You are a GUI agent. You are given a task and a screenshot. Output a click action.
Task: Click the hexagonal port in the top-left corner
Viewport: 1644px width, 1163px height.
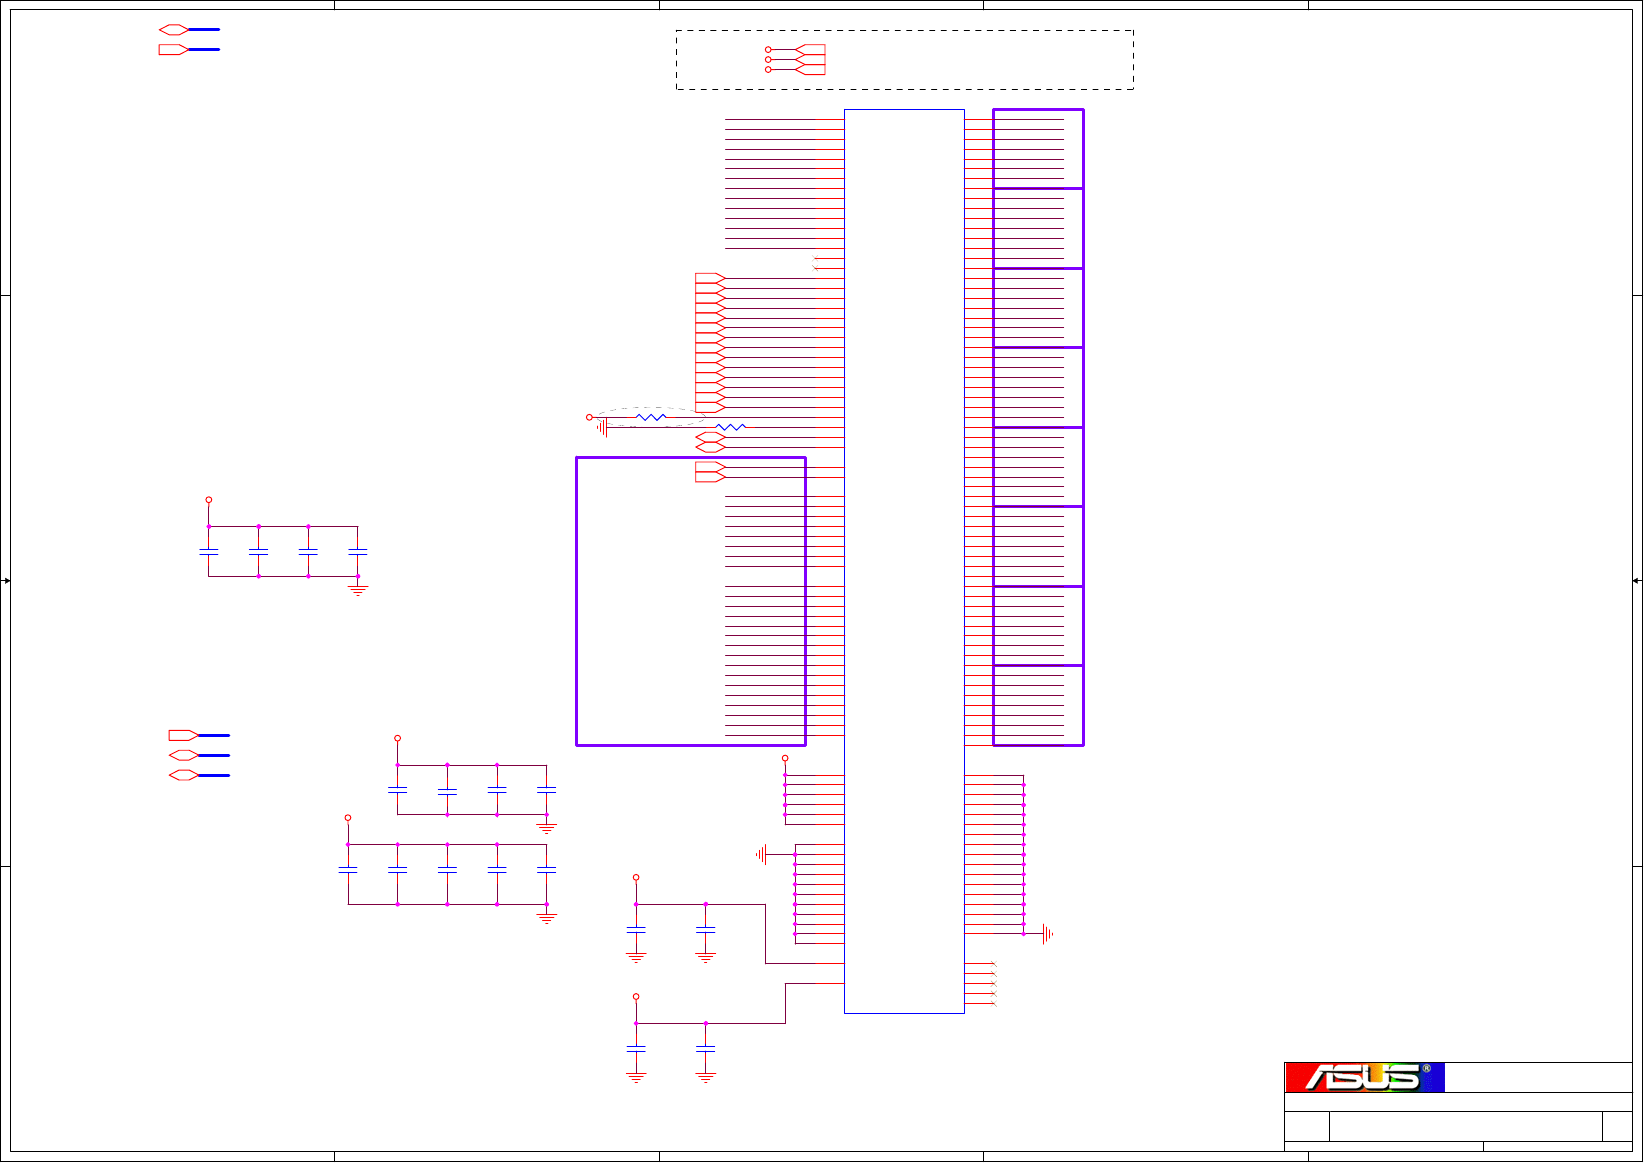tap(174, 30)
